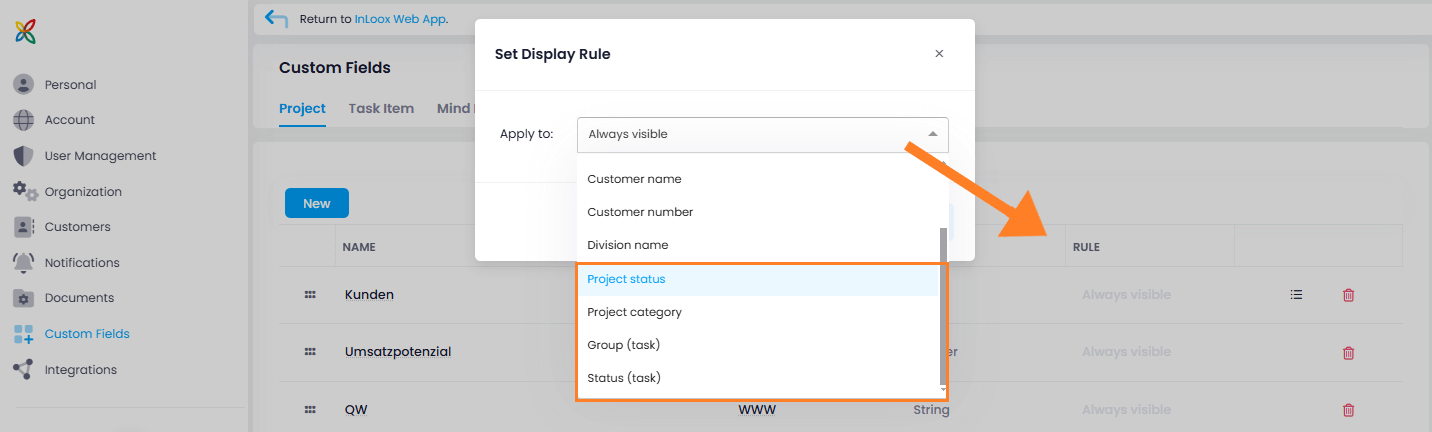Delete the Kunden custom field
Viewport: 1432px width, 432px height.
pos(1348,295)
